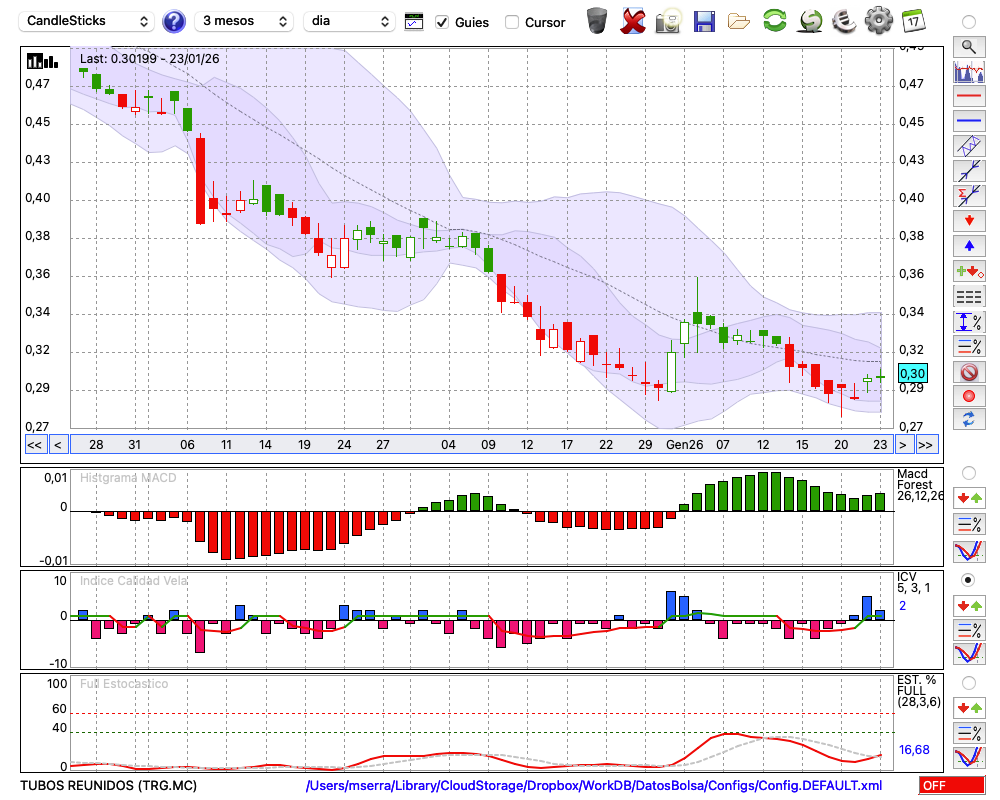1000x800 pixels.
Task: Click the green plus red arrow tool
Action: tap(969, 271)
